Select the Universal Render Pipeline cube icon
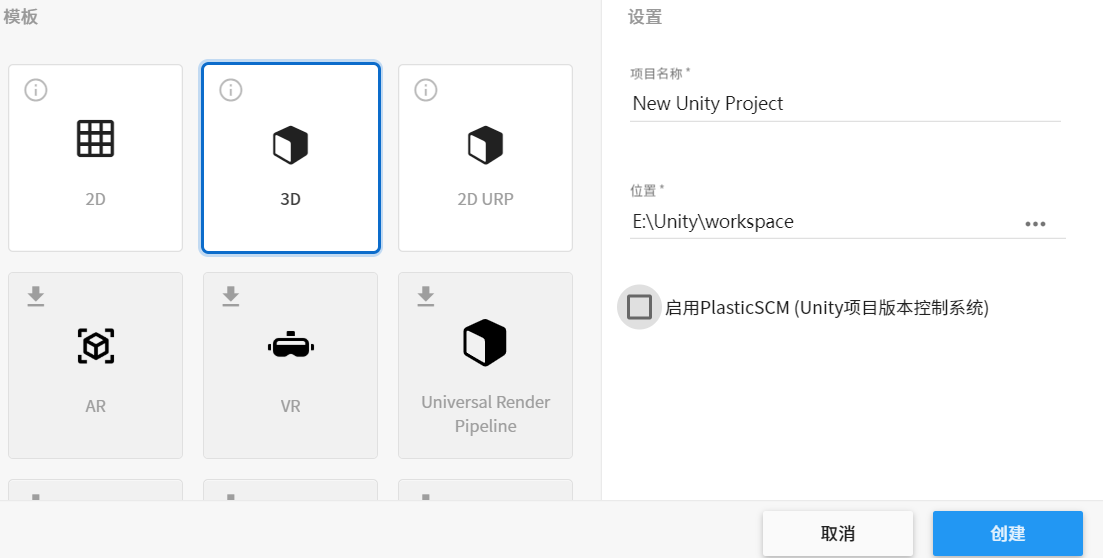Screen dimensions: 1103x558 coord(485,343)
